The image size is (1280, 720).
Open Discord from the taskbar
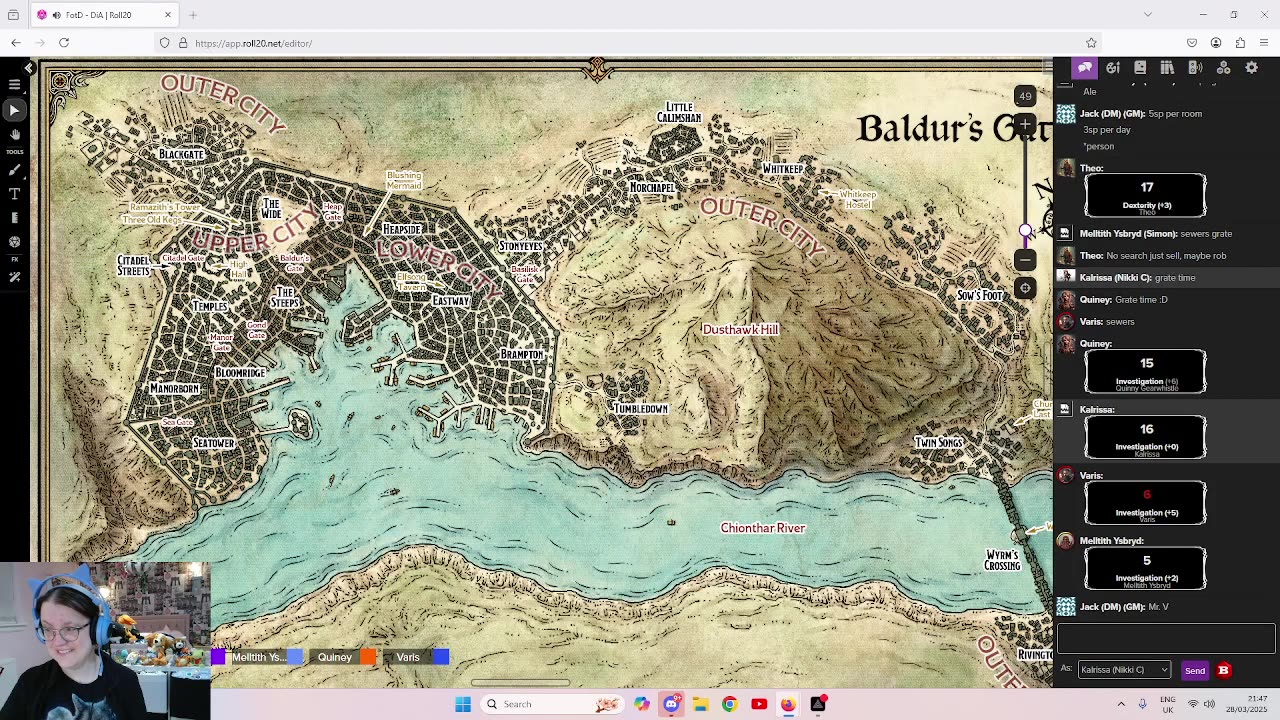point(671,704)
